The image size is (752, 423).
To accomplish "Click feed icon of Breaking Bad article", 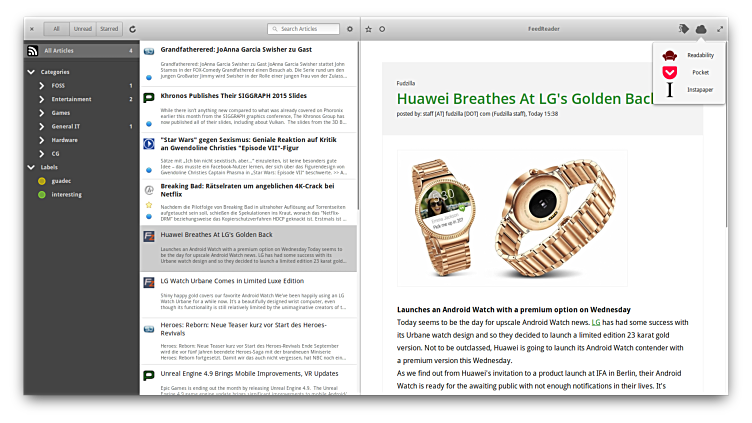I will (x=149, y=190).
